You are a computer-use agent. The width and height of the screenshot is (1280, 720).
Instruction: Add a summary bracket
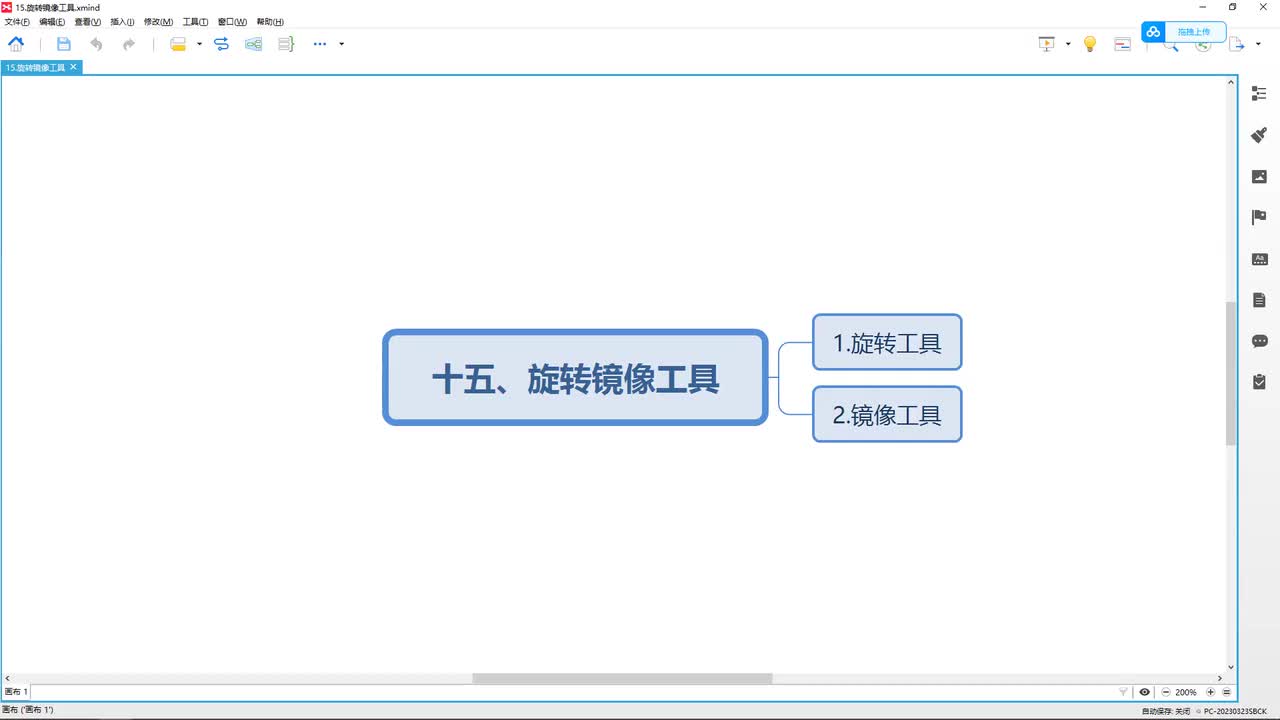tap(286, 44)
